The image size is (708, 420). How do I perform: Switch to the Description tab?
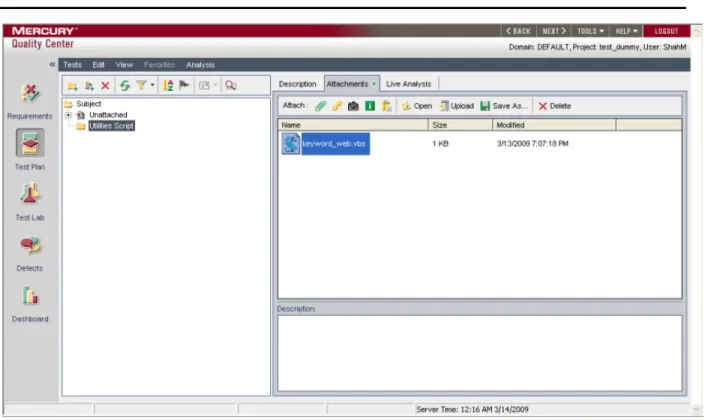297,84
